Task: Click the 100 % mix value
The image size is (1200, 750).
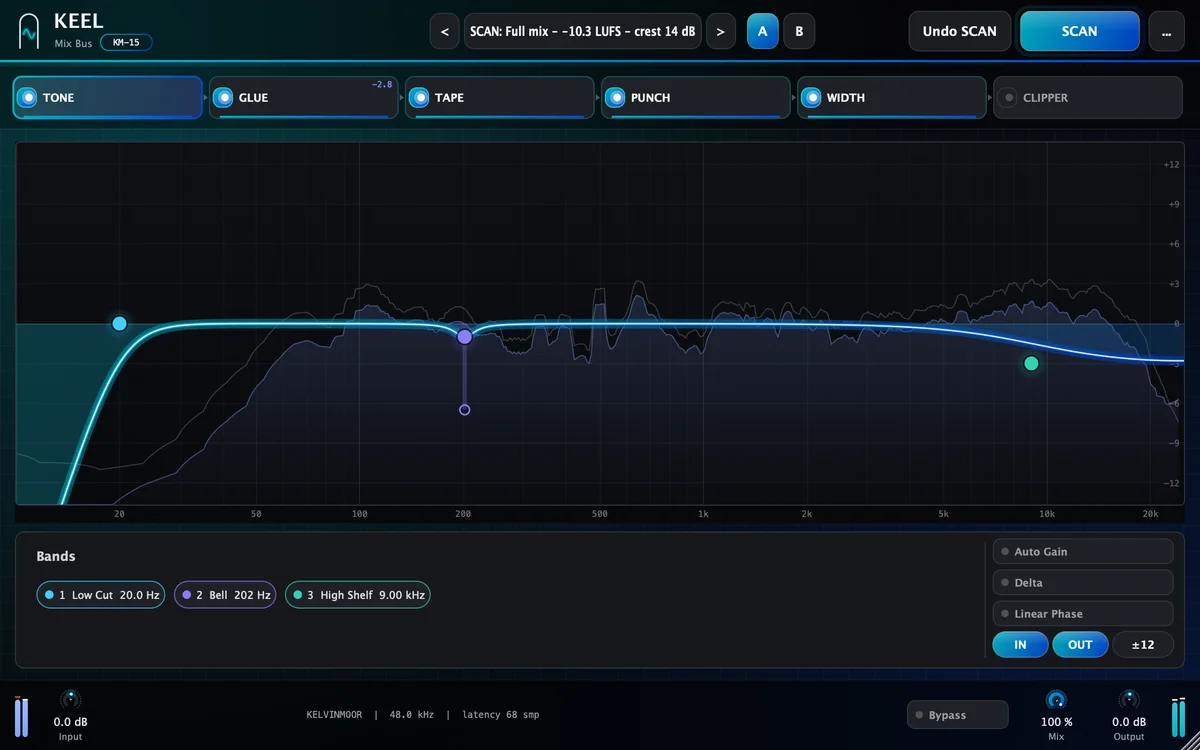Action: pyautogui.click(x=1056, y=722)
